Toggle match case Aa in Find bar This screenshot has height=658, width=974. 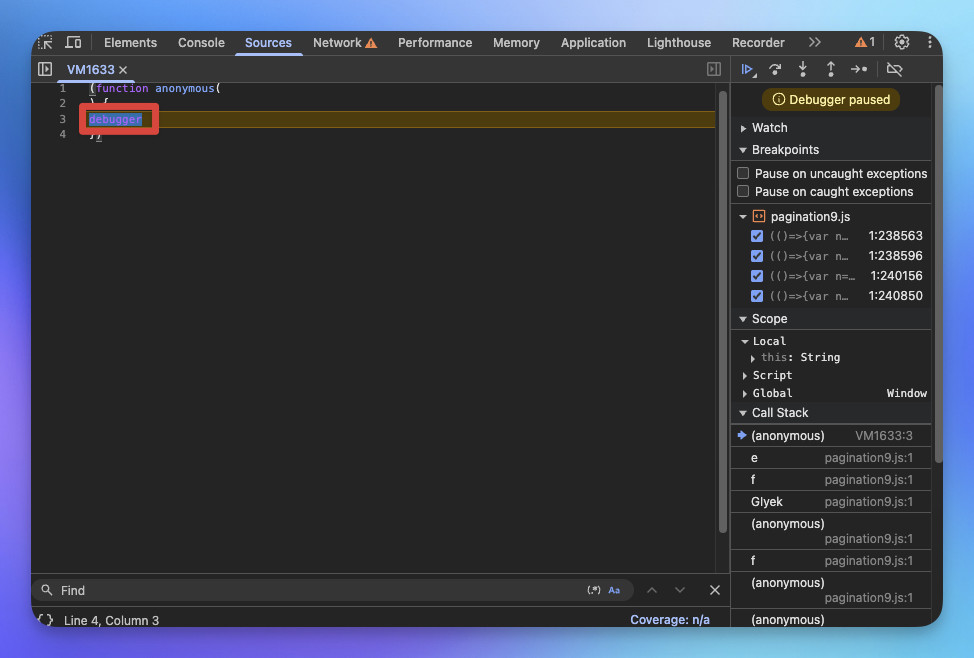(x=614, y=590)
